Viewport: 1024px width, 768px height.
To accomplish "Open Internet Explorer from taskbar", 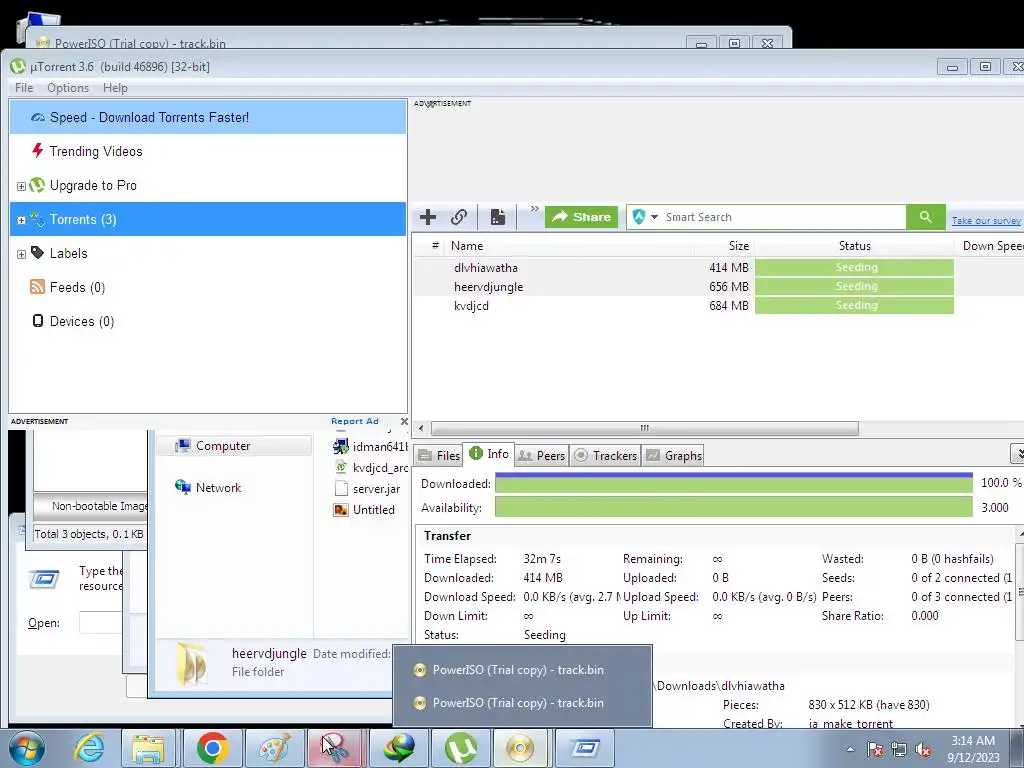I will 89,748.
